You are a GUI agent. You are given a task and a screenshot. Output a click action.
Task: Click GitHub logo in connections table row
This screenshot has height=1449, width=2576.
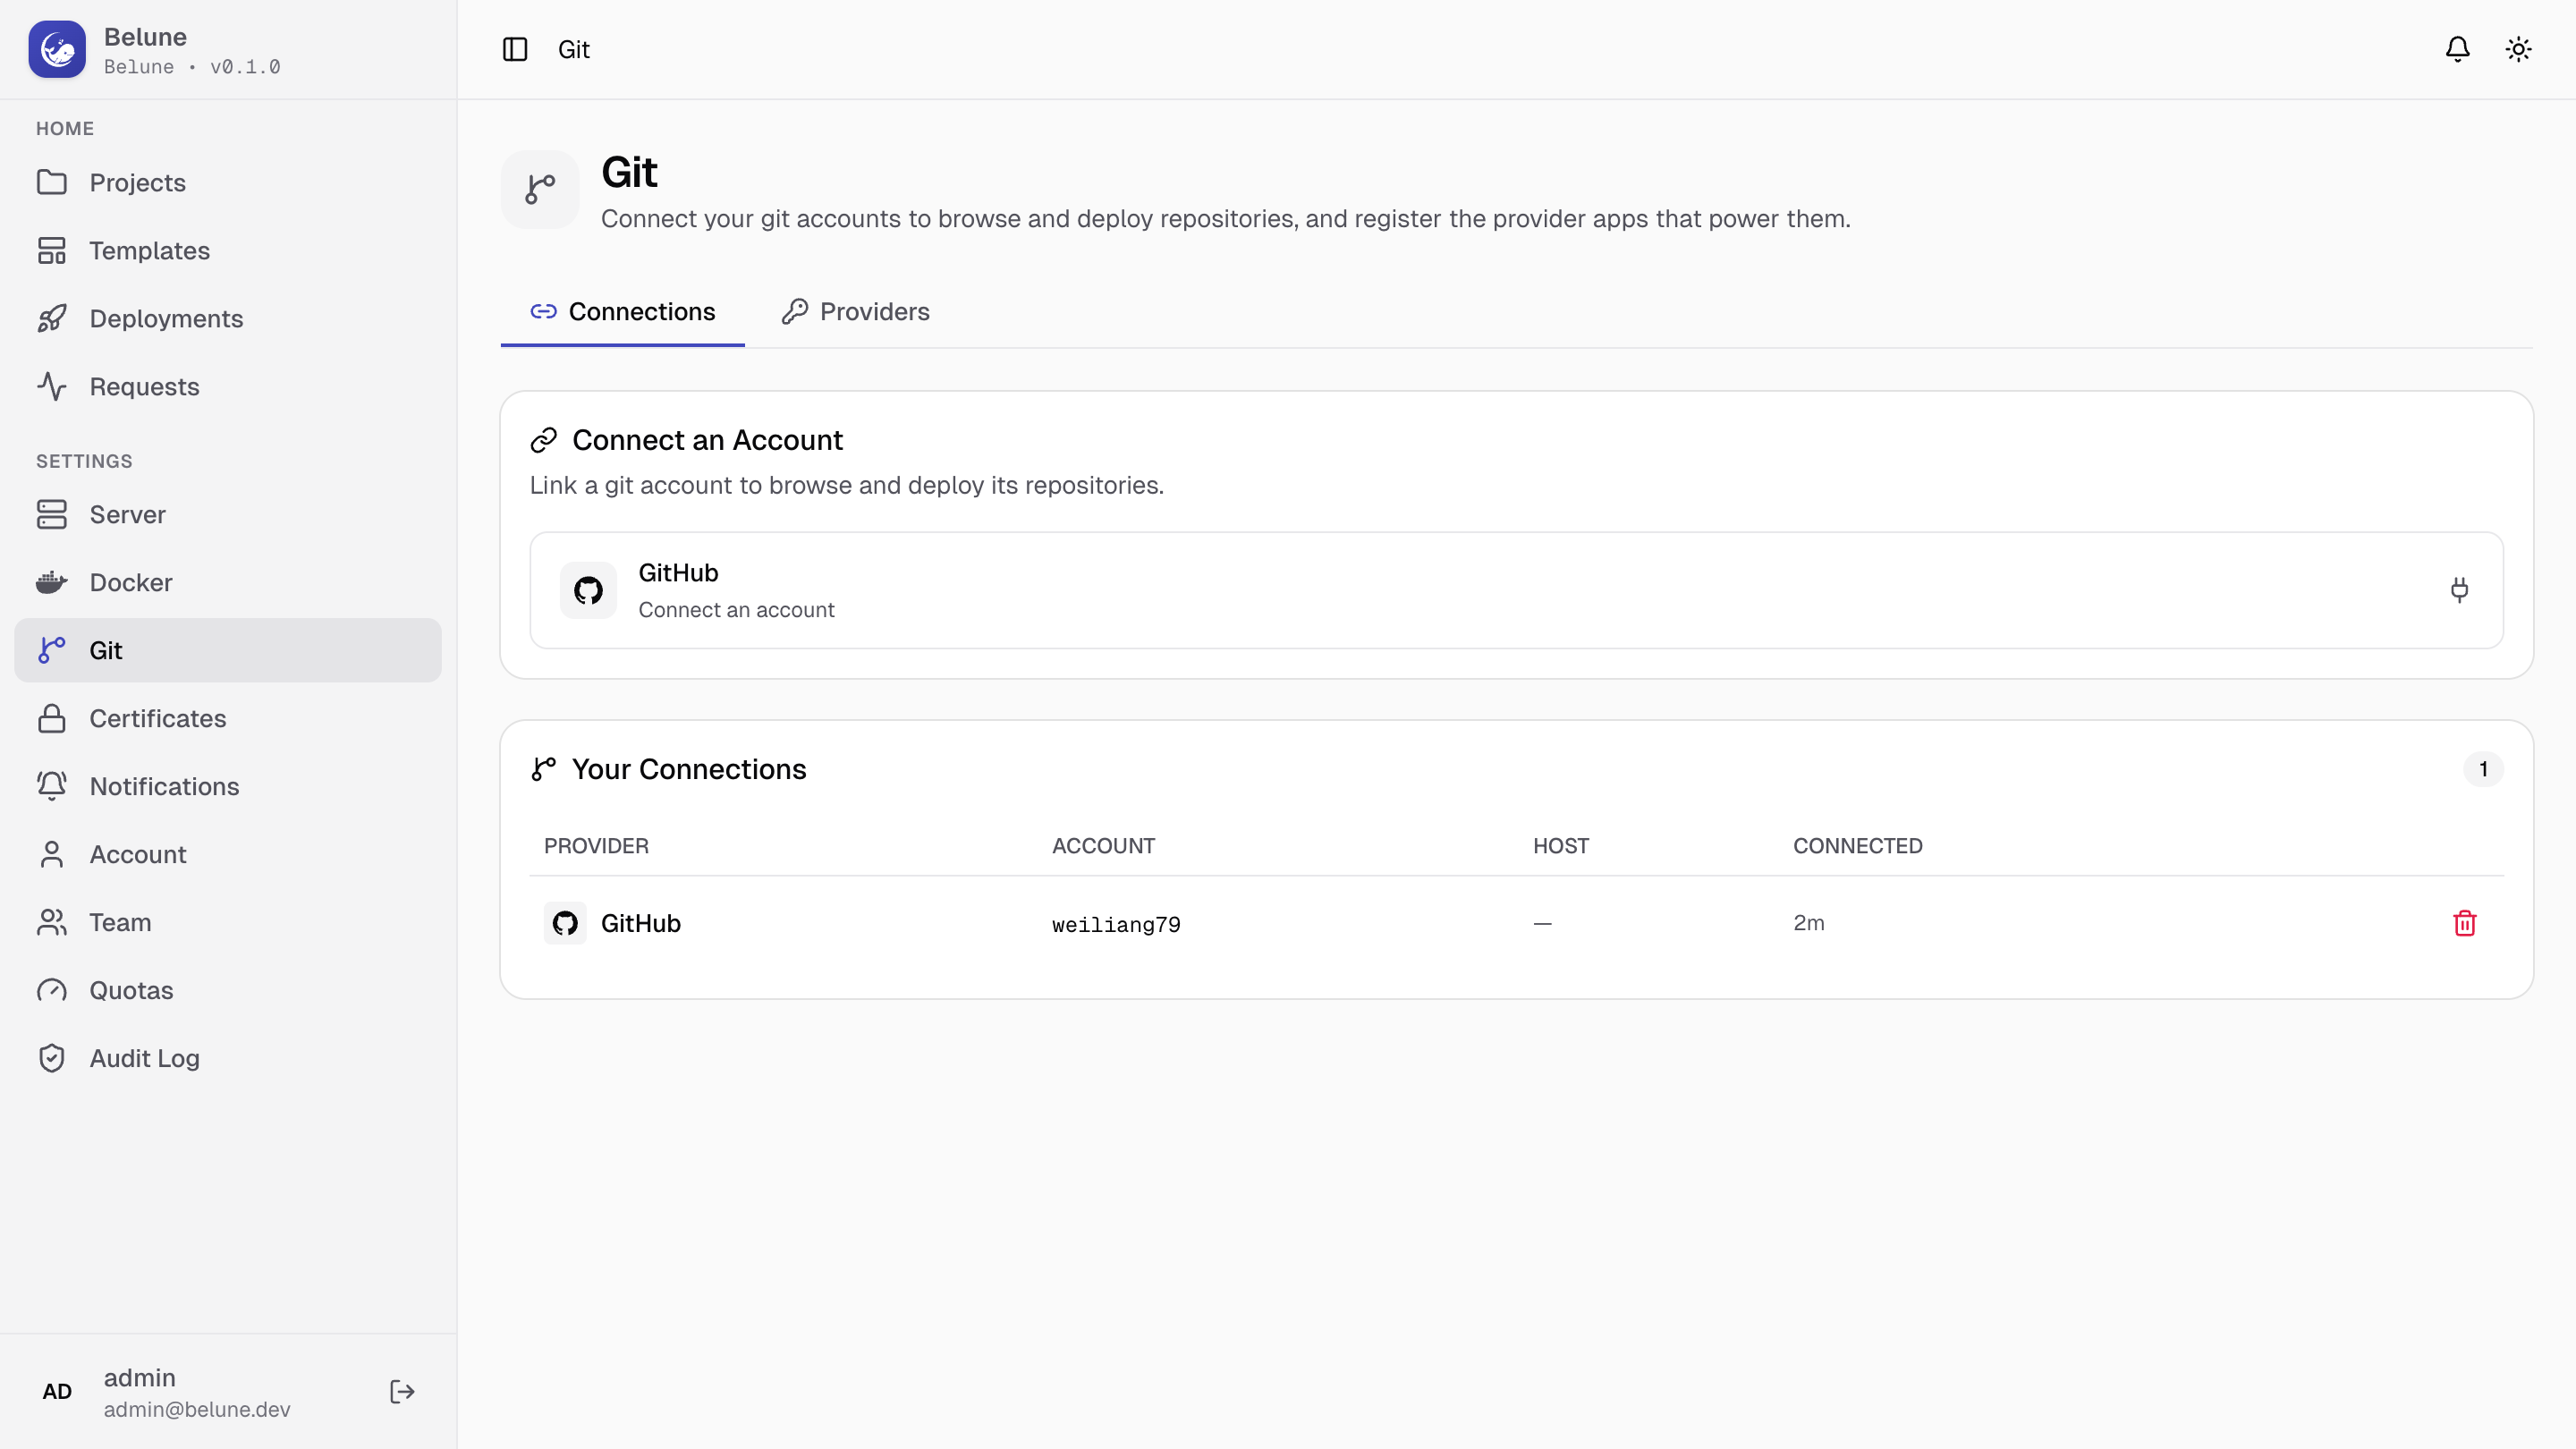tap(565, 923)
